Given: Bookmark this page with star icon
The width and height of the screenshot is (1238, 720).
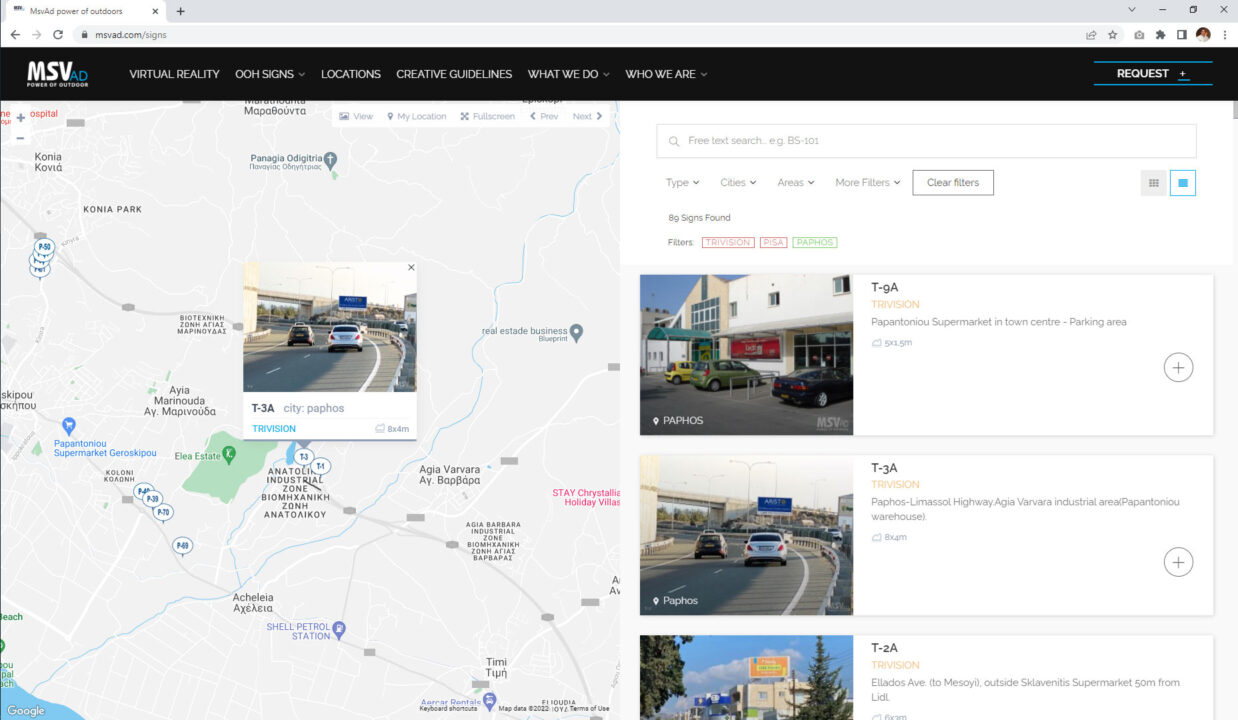Looking at the screenshot, I should [x=1112, y=34].
